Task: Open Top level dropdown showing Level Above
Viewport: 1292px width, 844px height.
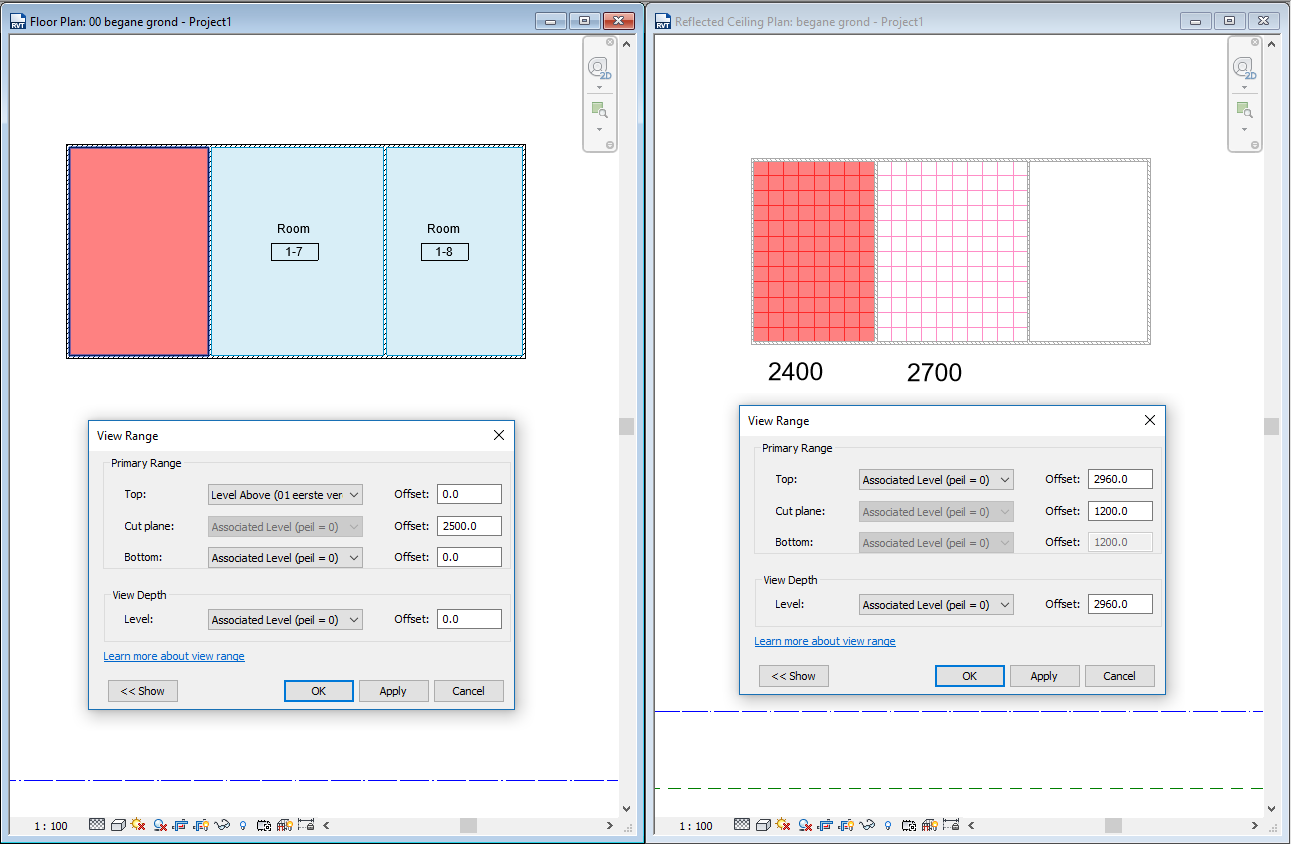Action: [x=285, y=494]
